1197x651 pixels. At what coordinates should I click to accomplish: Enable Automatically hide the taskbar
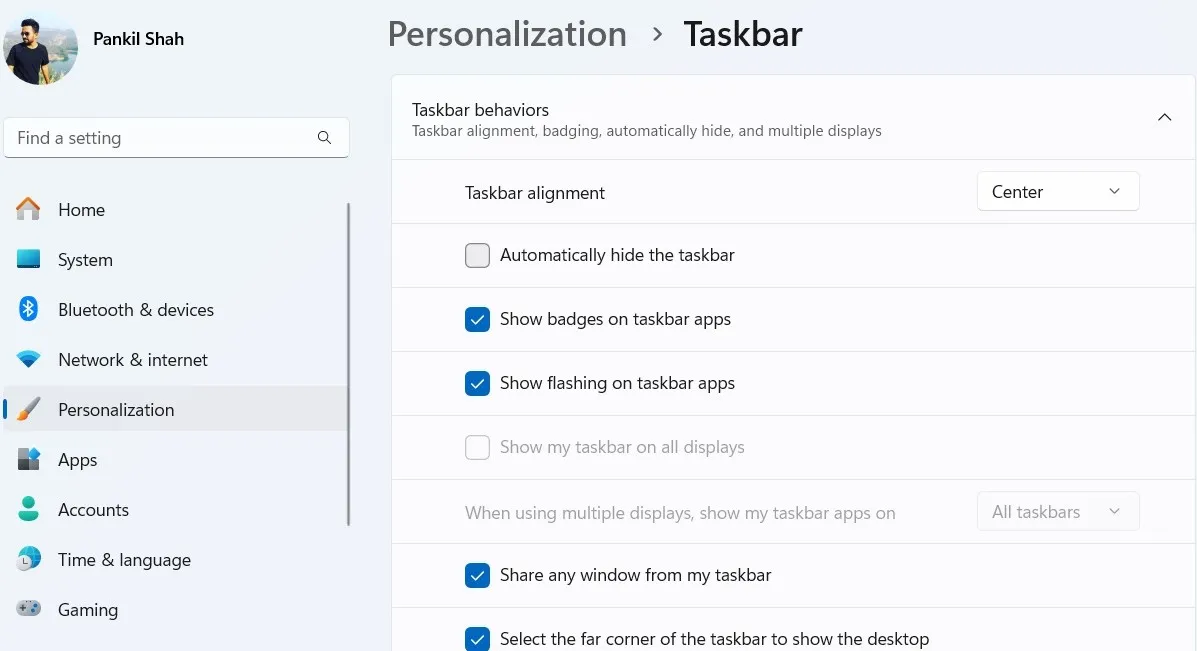point(477,255)
